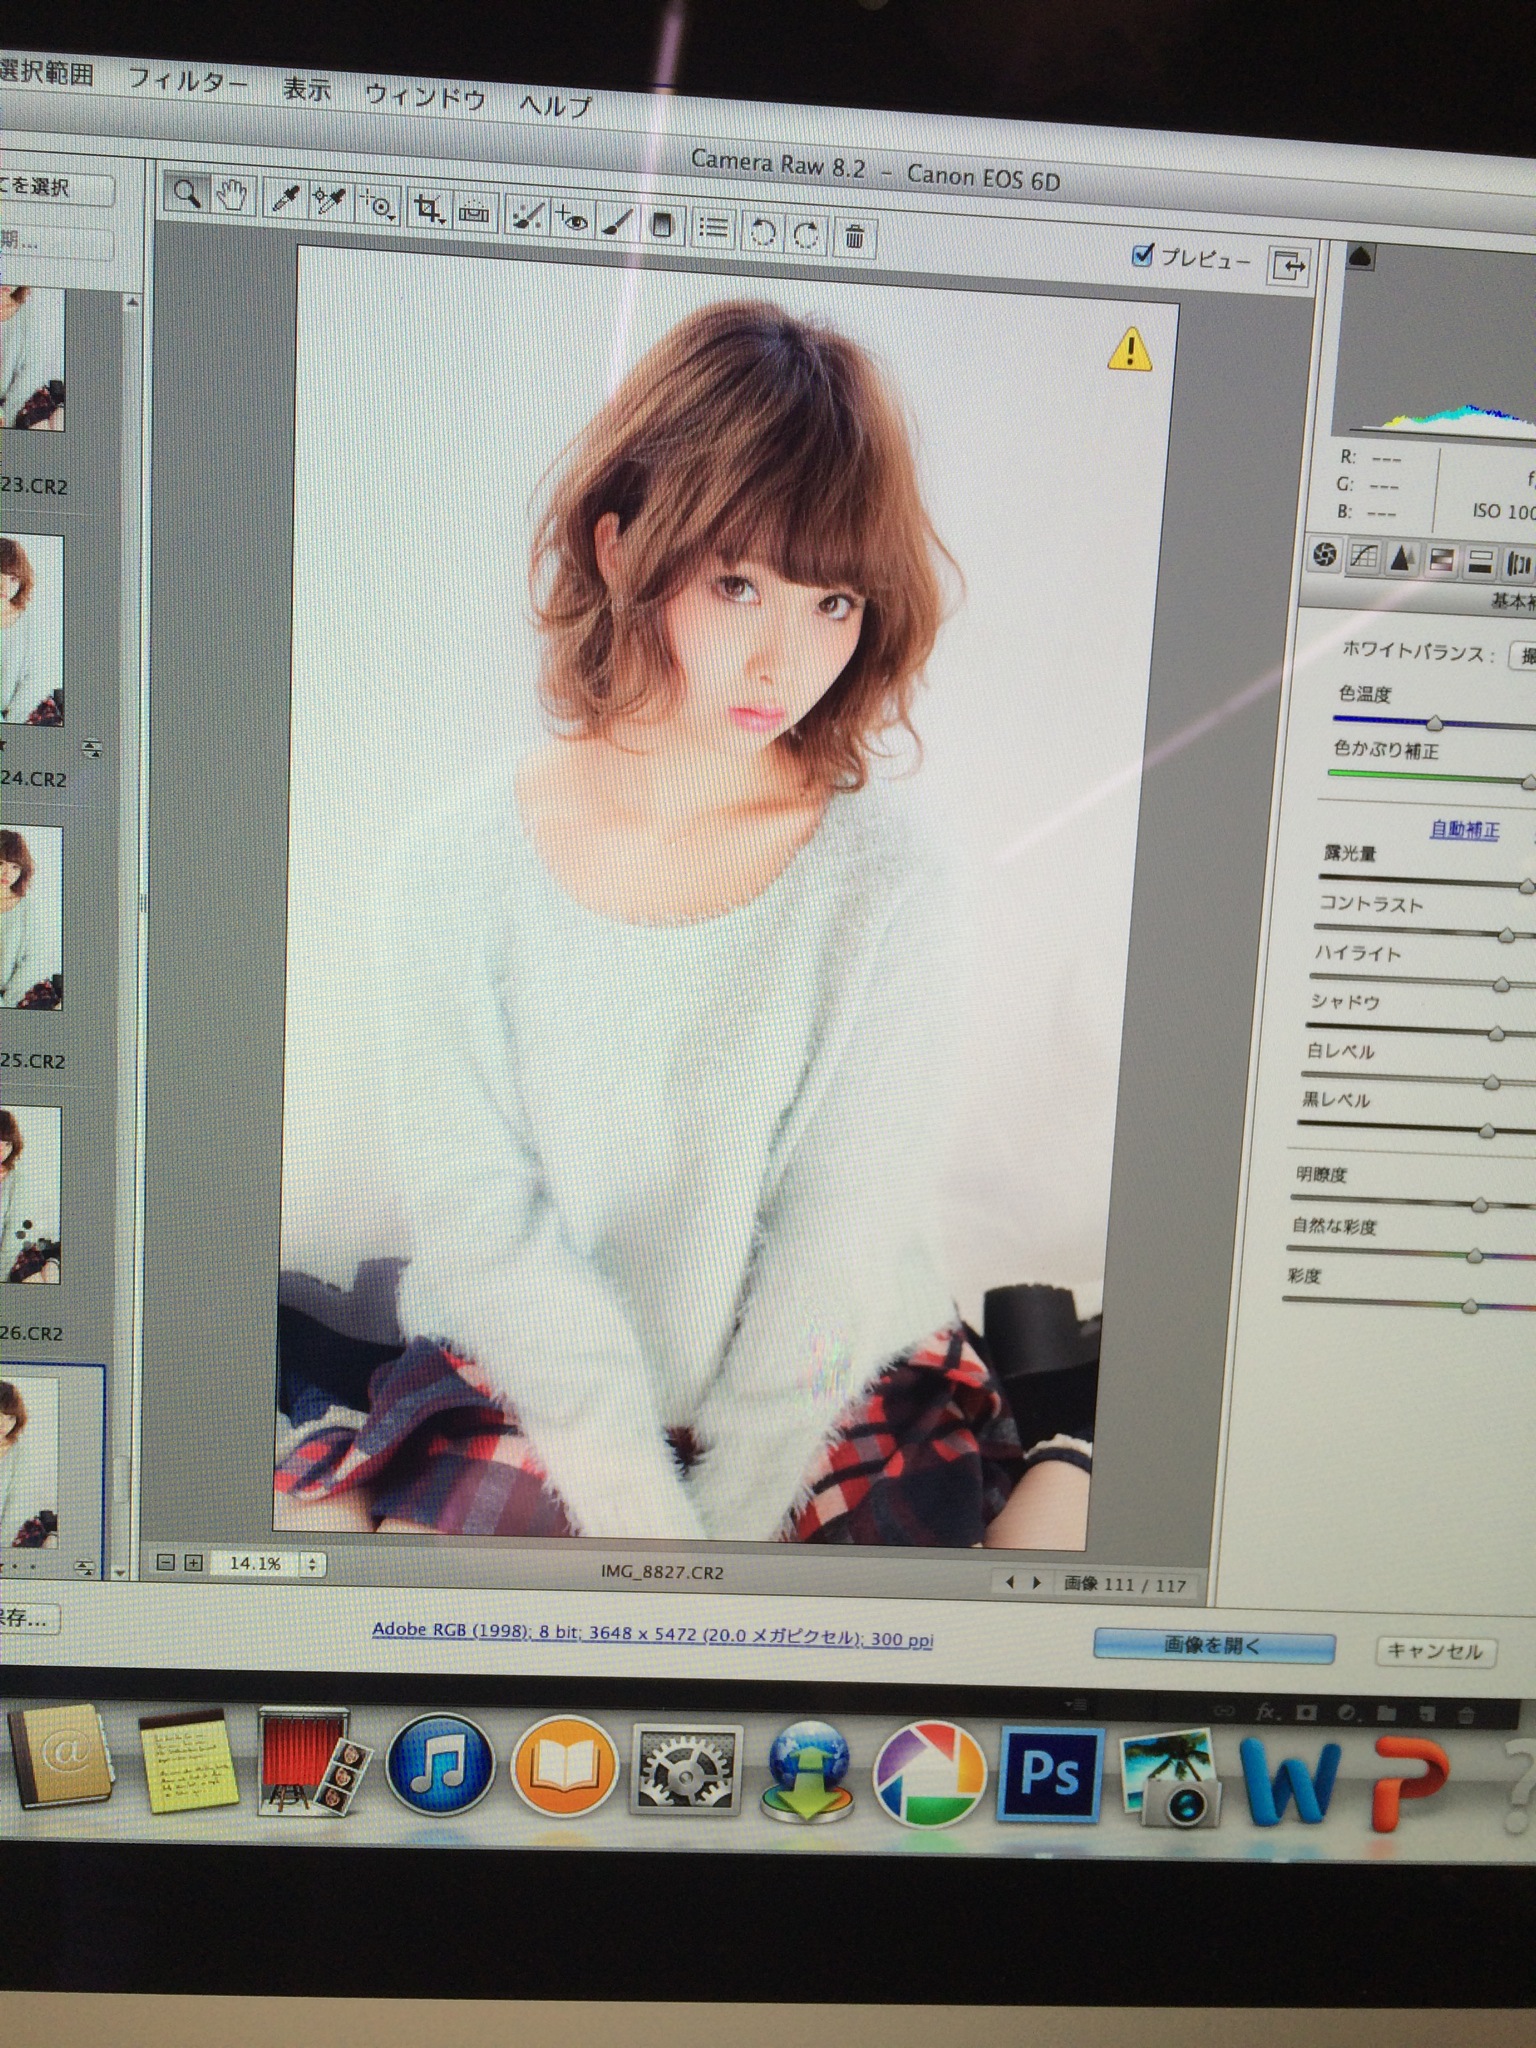Click the Adobe RGB workflow options link
The height and width of the screenshot is (2048, 1536).
(652, 1634)
